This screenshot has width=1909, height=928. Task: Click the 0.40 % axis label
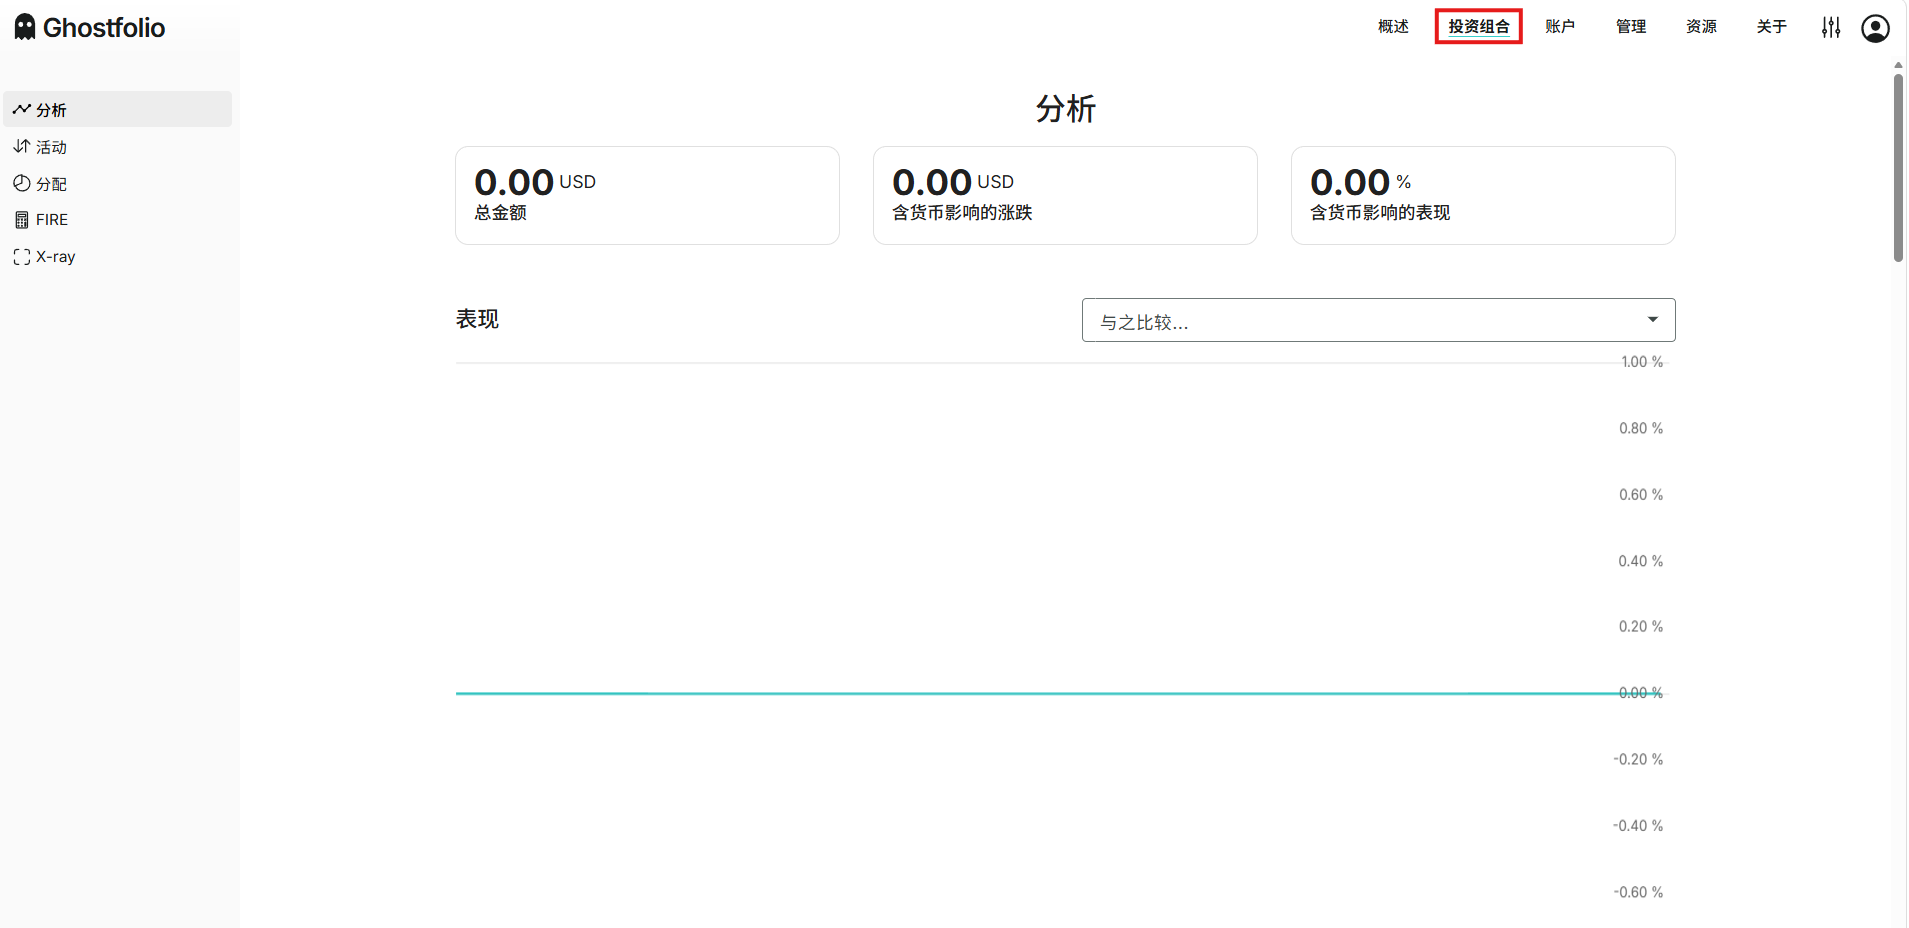click(x=1641, y=561)
